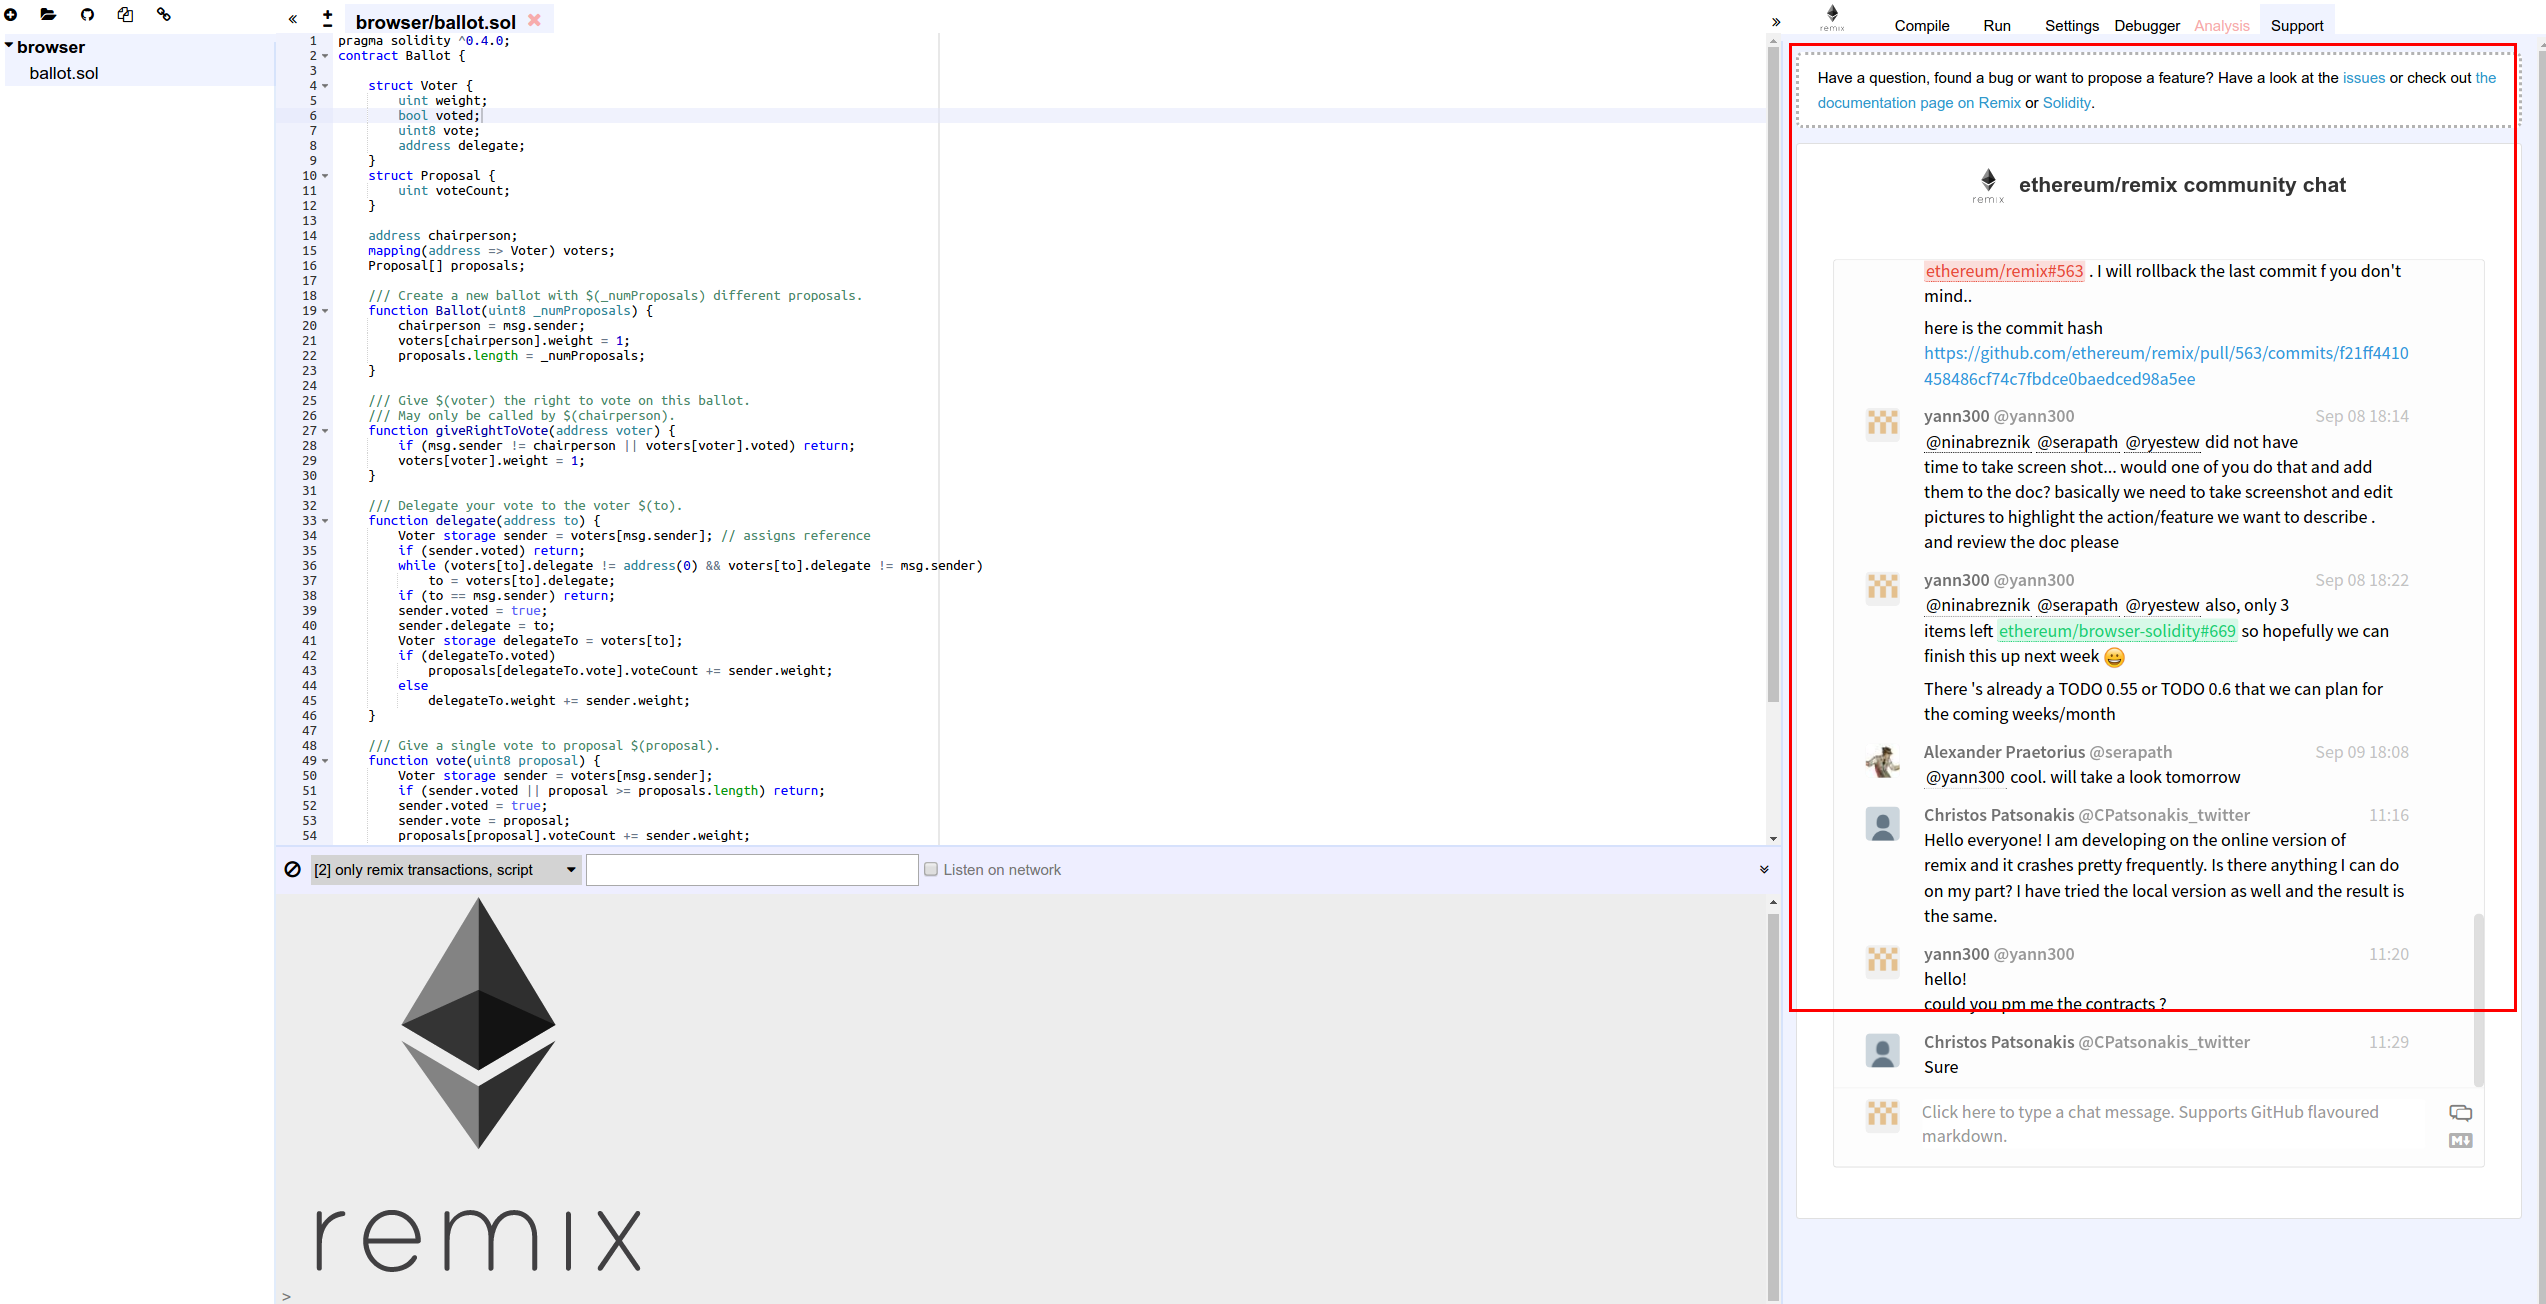Open the Debugger tab
Image resolution: width=2546 pixels, height=1304 pixels.
2147,25
